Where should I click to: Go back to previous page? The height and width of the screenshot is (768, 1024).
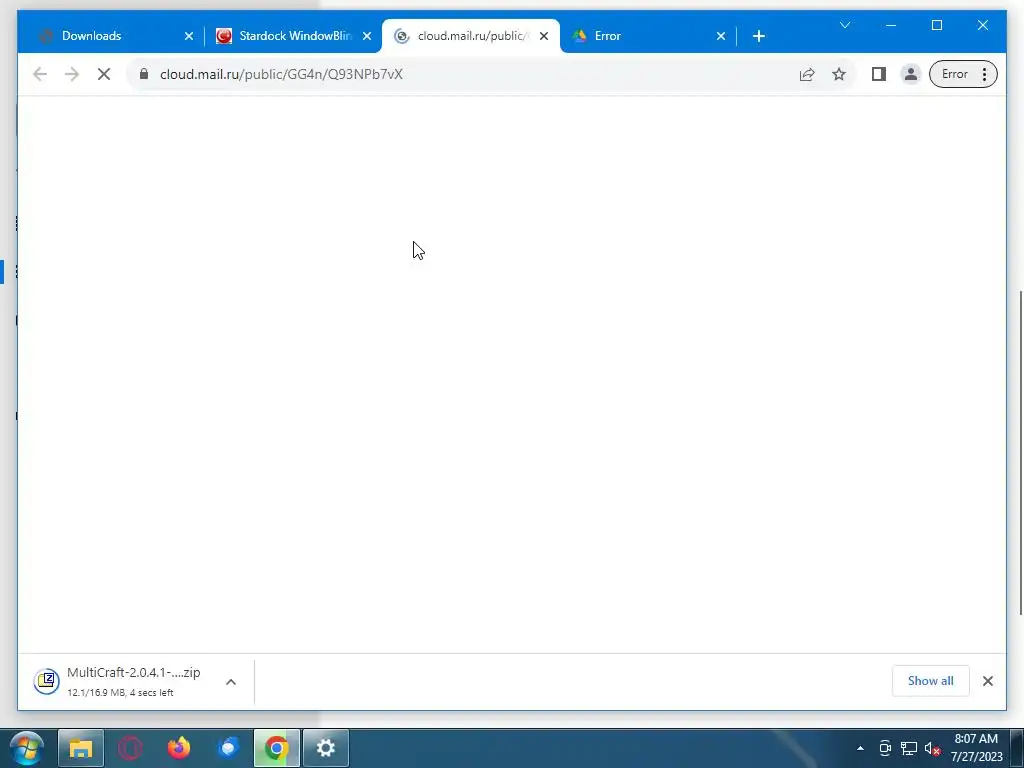point(40,74)
